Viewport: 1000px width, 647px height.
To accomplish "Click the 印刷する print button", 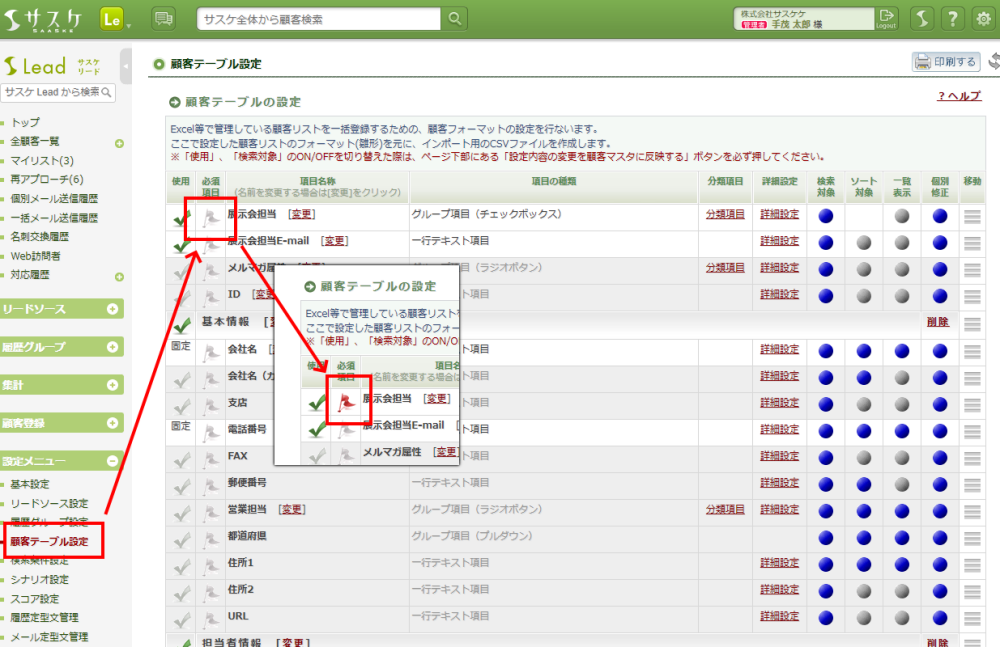I will pos(945,62).
